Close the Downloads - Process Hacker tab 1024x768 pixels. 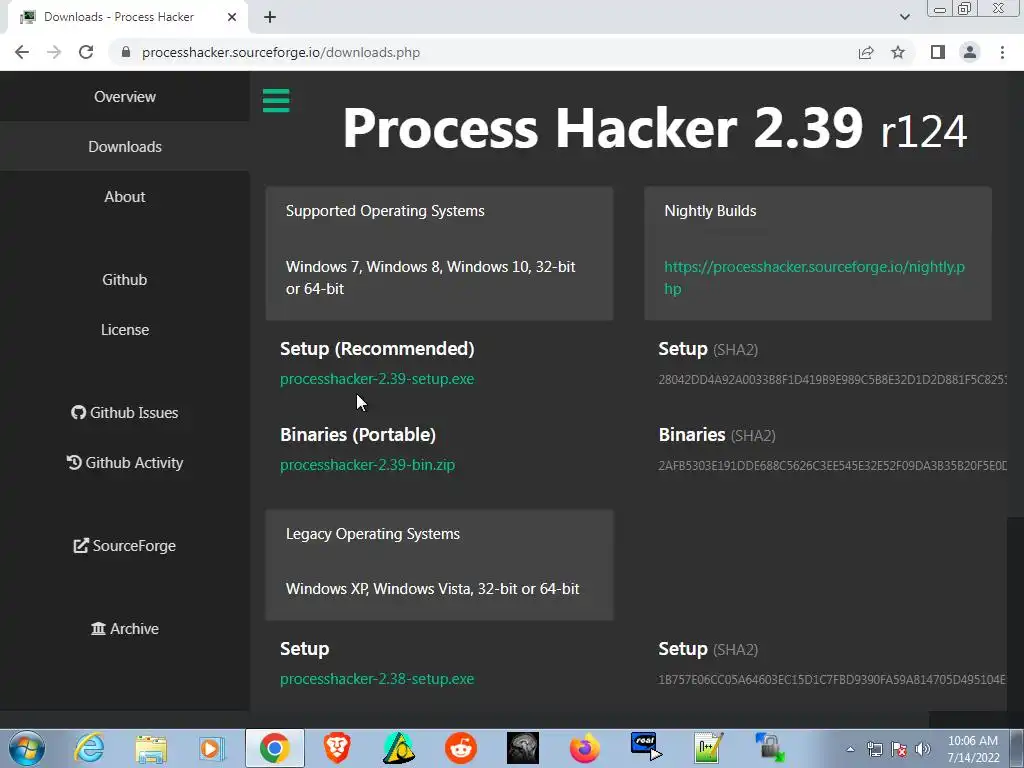coord(231,17)
